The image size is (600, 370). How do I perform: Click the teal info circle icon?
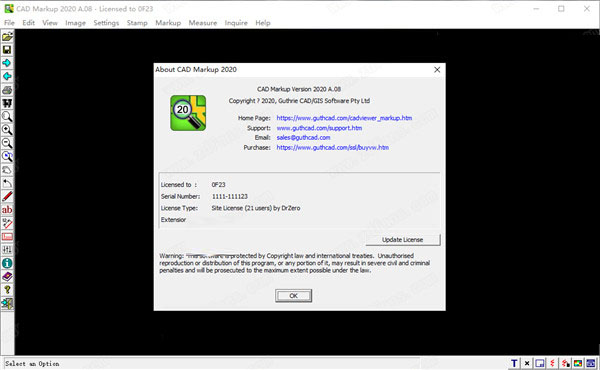point(7,263)
